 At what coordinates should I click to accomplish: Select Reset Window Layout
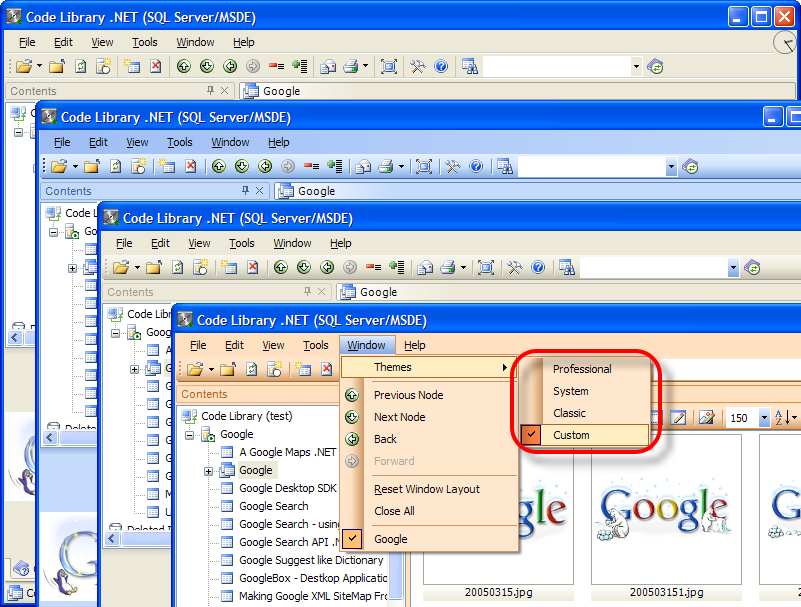(x=429, y=489)
